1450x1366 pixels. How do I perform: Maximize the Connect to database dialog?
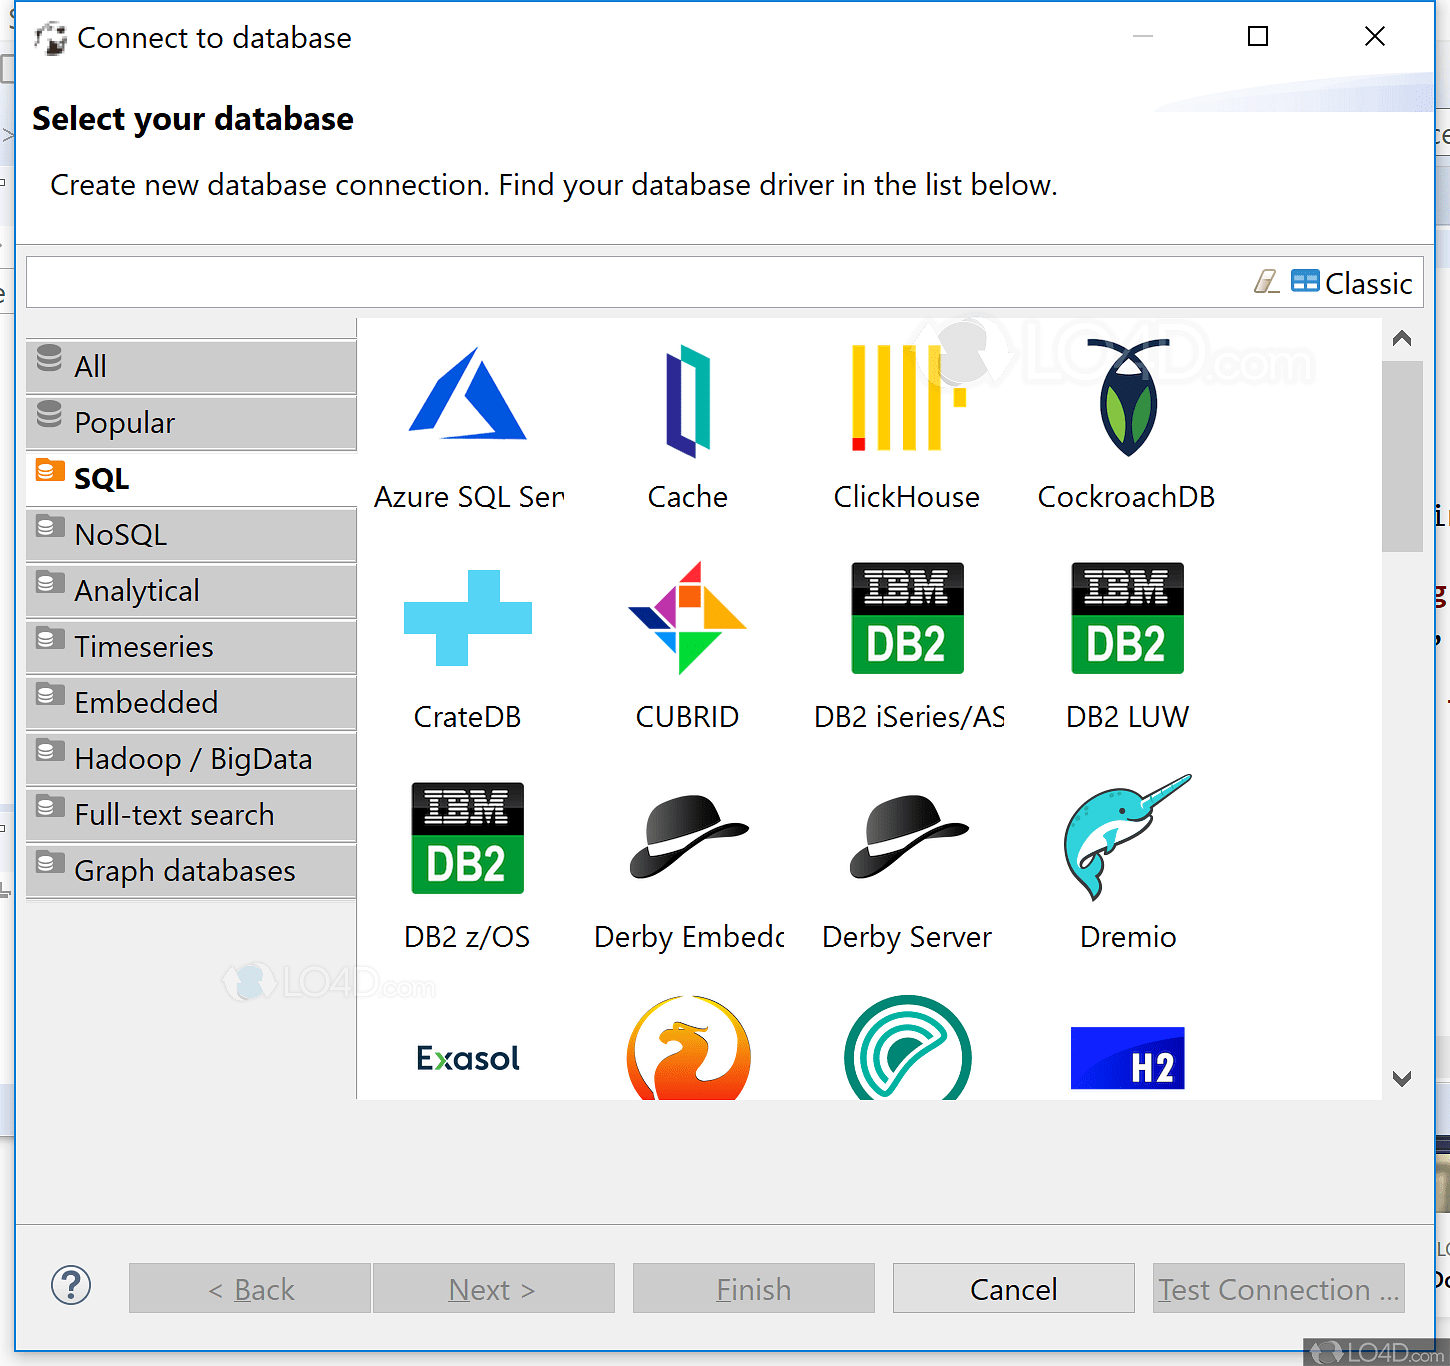coord(1258,37)
